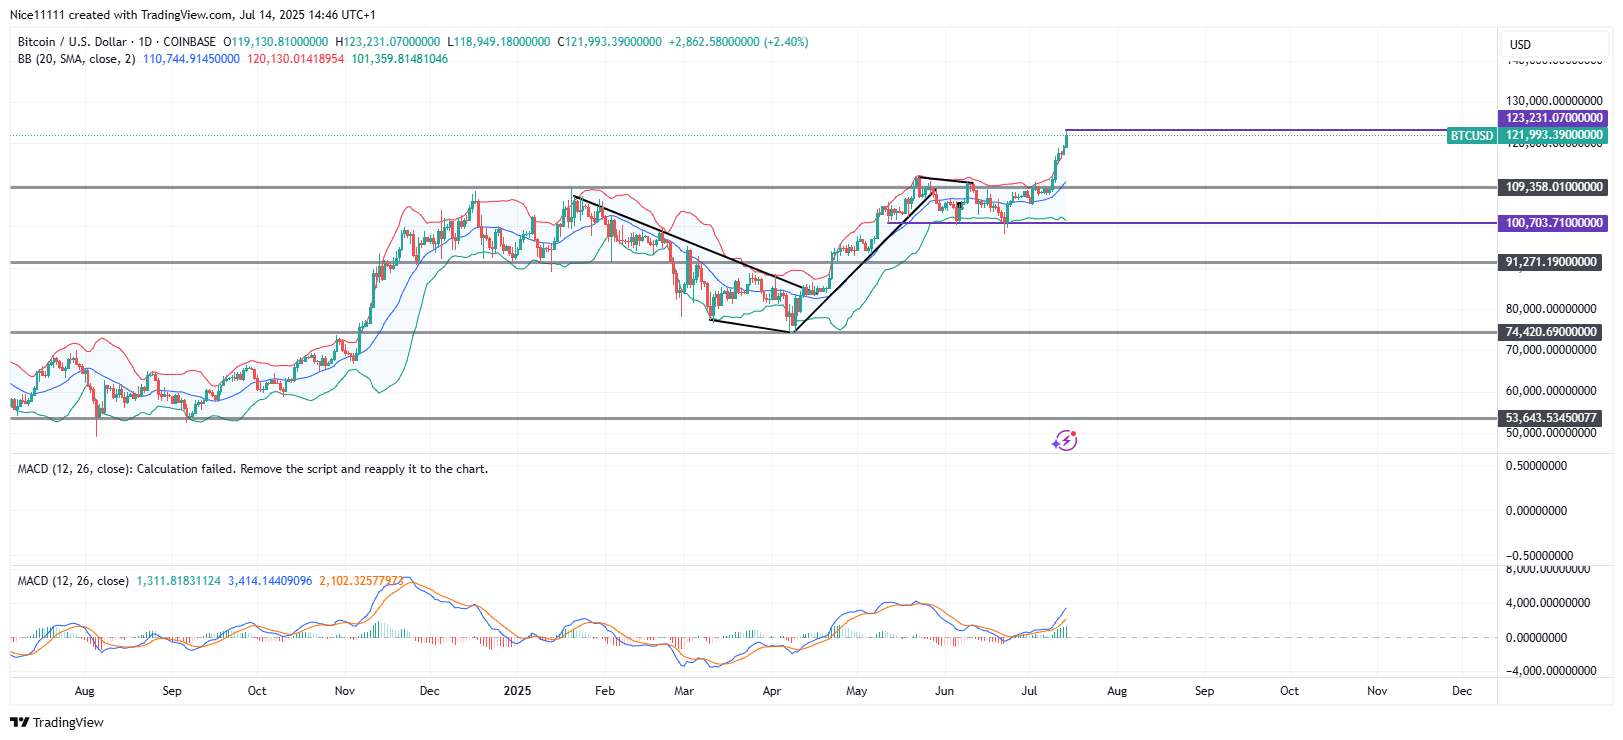
Task: Click the Nice11111 created with TradingView.com header
Action: coord(193,15)
